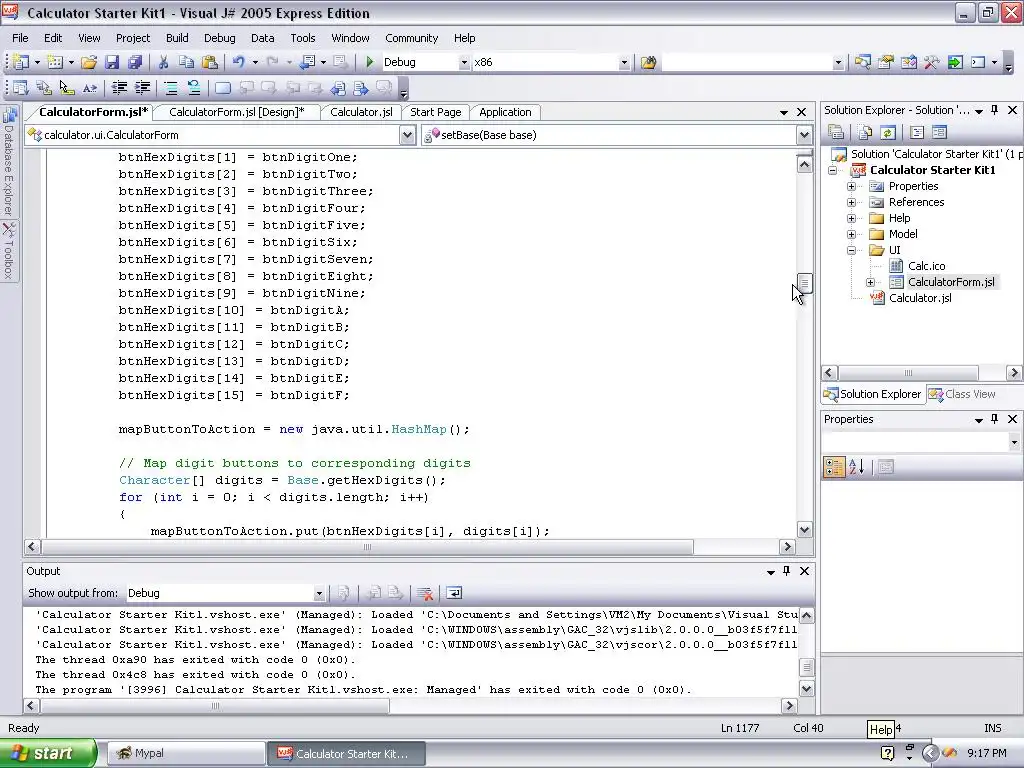The image size is (1024, 768).
Task: Switch to the Start Page tab
Action: tap(436, 112)
